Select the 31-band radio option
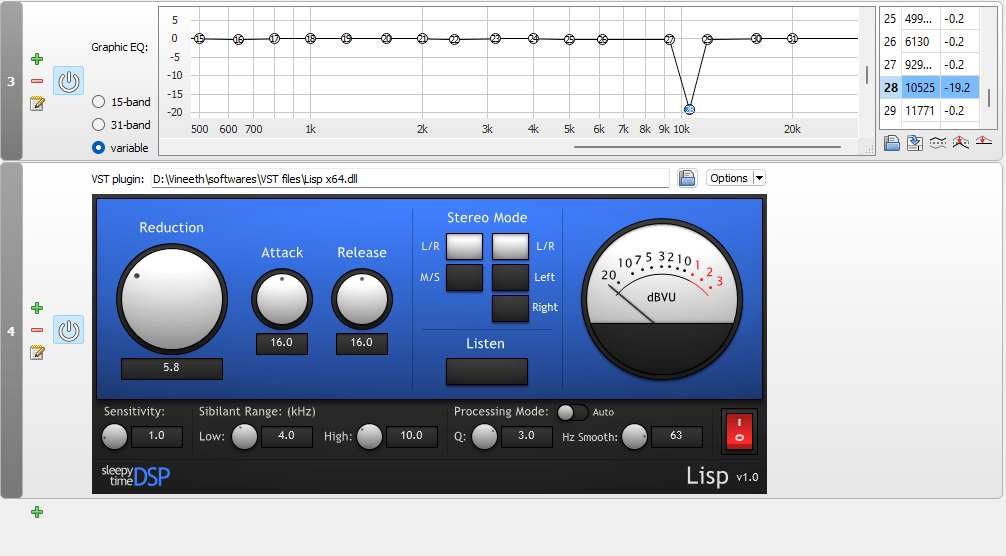 pos(98,124)
